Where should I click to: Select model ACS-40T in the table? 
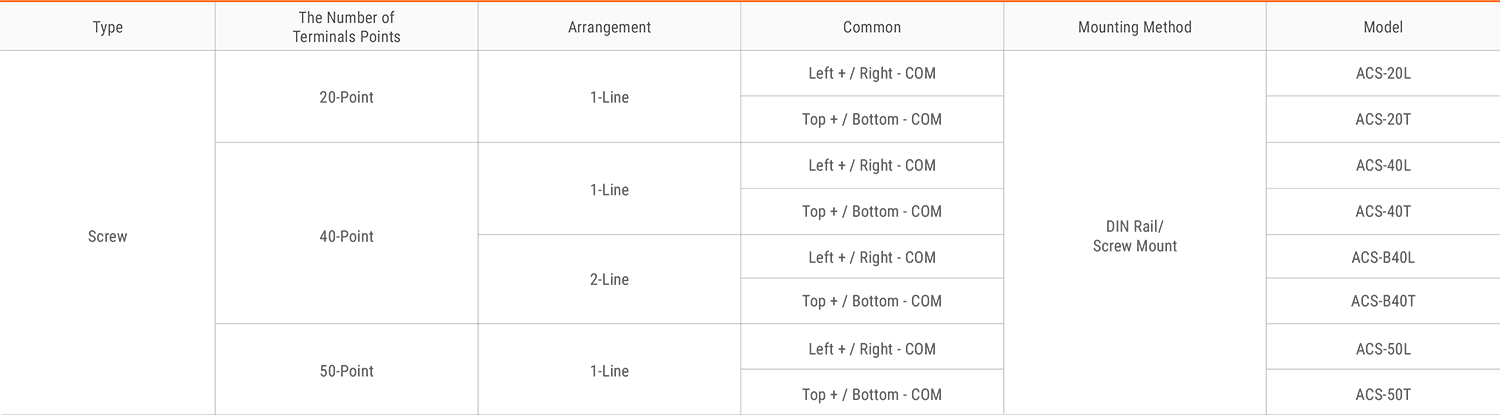(x=1383, y=211)
